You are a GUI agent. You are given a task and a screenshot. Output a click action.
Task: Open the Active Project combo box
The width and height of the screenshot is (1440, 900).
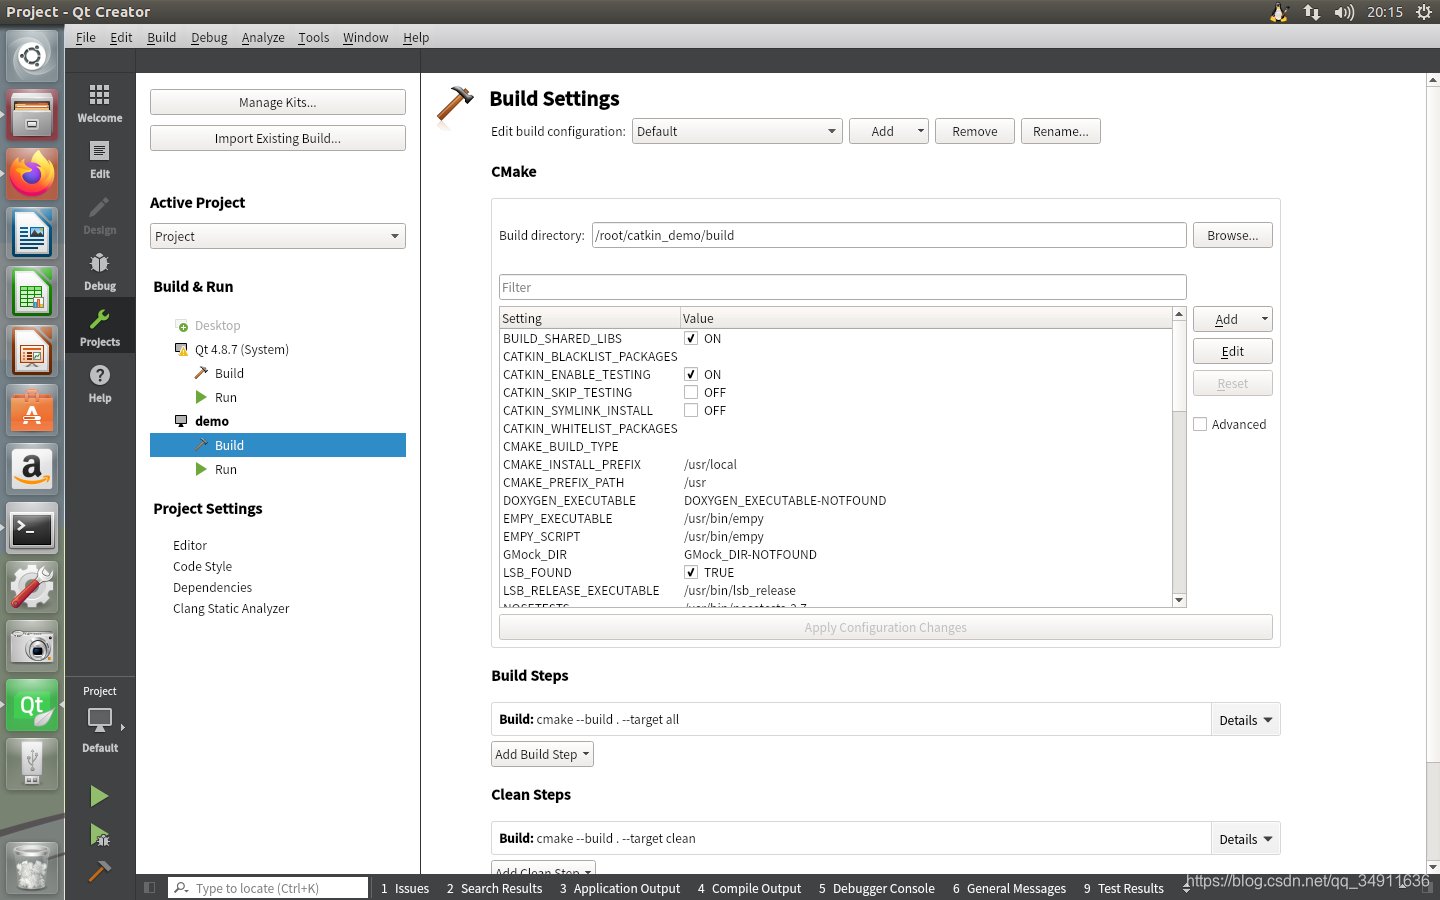(278, 236)
